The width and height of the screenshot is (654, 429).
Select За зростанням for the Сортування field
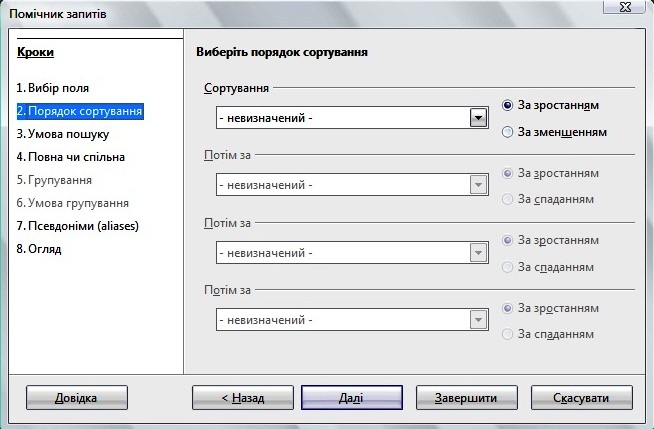pyautogui.click(x=509, y=105)
